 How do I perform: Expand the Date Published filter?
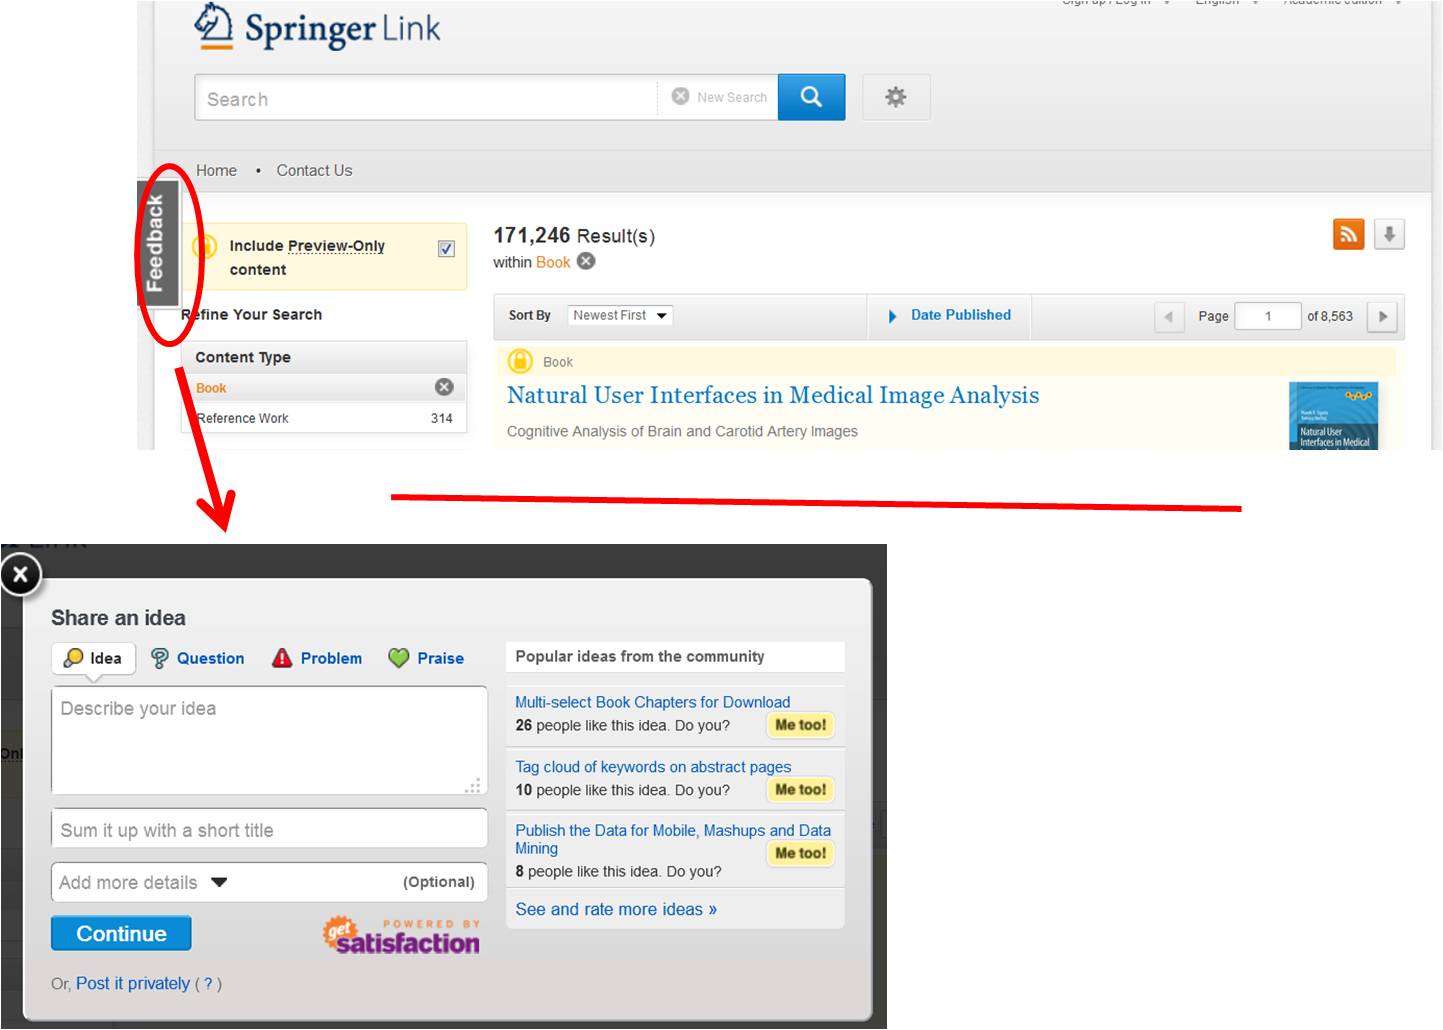pyautogui.click(x=950, y=315)
